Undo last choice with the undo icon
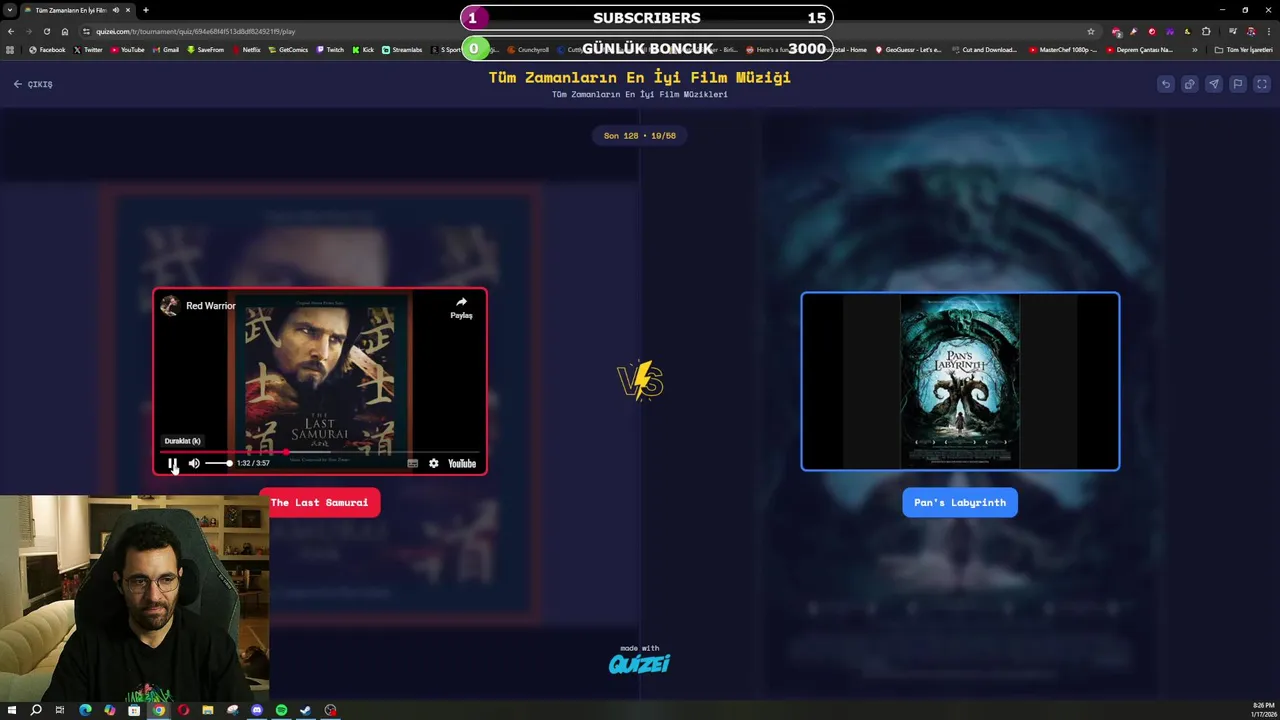1280x720 pixels. [1166, 84]
